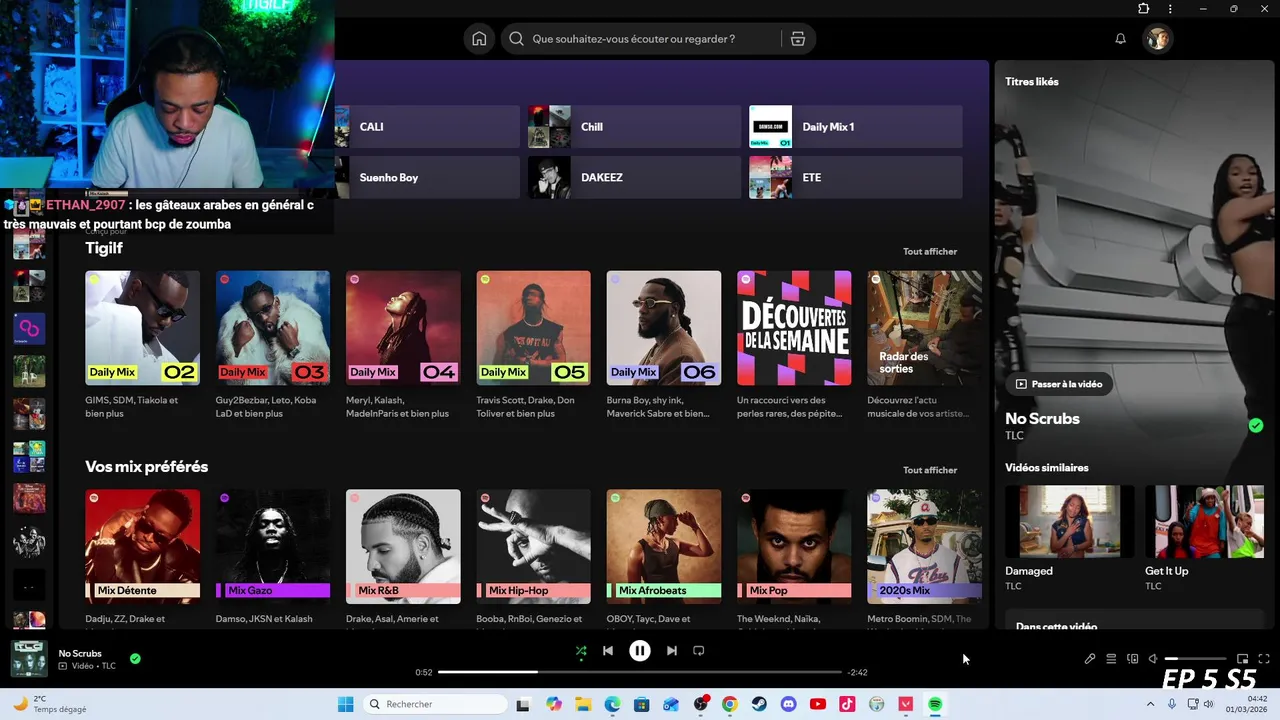The image size is (1280, 720).
Task: Open the Windows Start menu
Action: click(345, 704)
